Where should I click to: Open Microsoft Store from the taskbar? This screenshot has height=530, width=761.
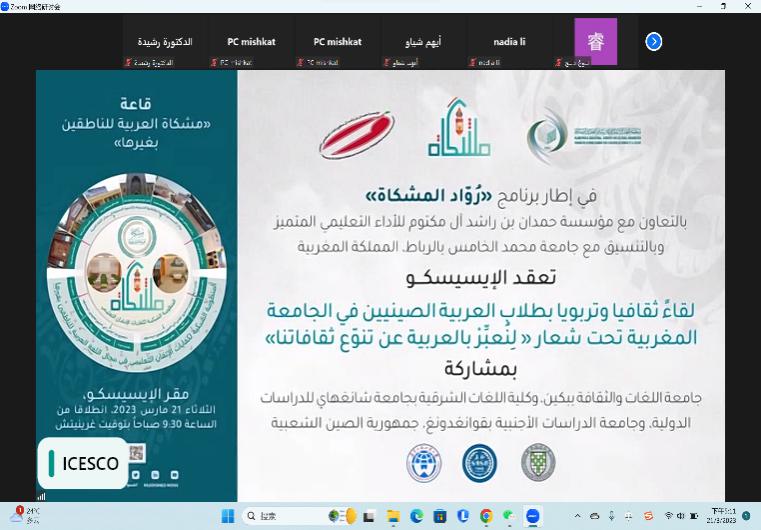pos(437,516)
